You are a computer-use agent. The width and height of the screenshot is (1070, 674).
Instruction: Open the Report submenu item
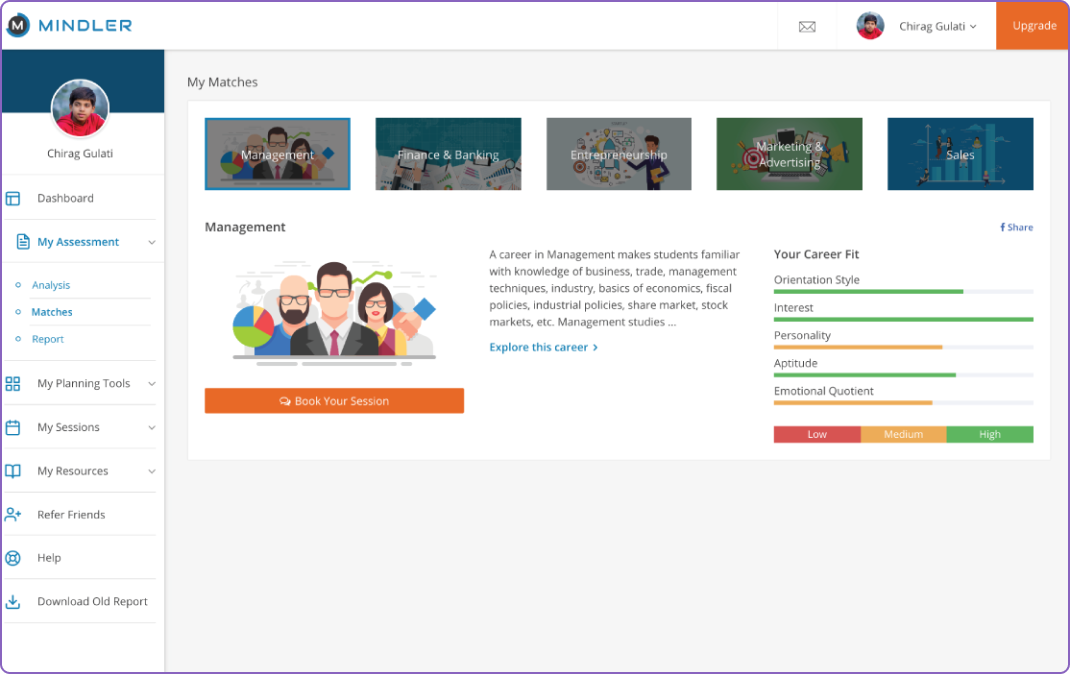[x=48, y=339]
